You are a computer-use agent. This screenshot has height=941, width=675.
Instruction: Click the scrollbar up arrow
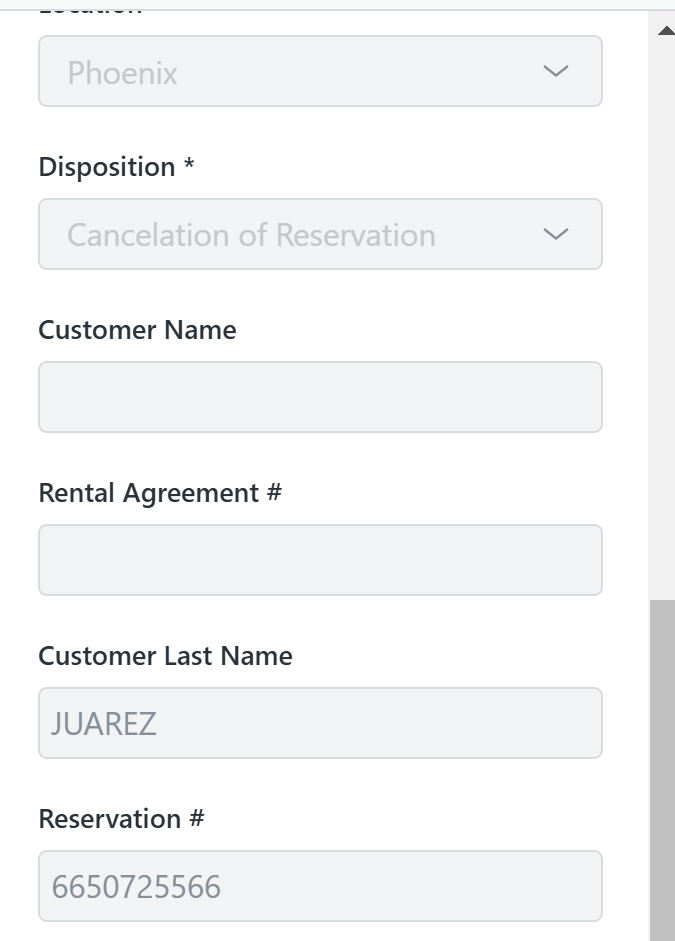point(665,31)
